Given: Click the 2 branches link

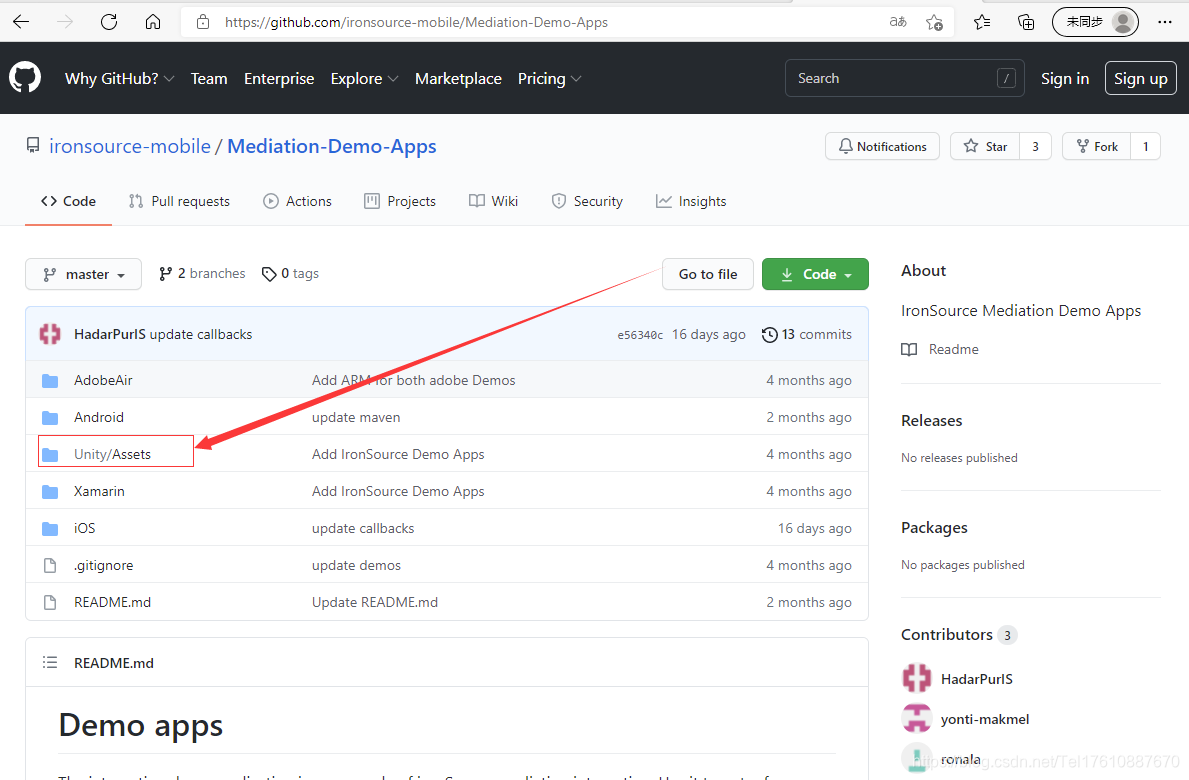Looking at the screenshot, I should (x=202, y=274).
